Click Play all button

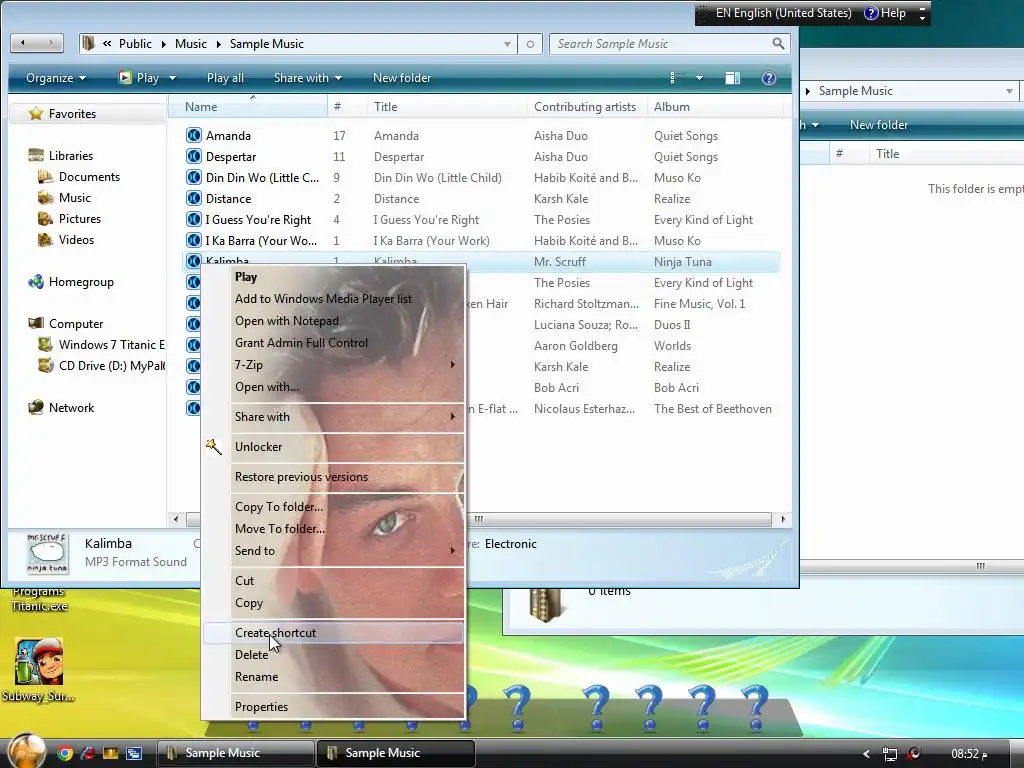pyautogui.click(x=225, y=78)
